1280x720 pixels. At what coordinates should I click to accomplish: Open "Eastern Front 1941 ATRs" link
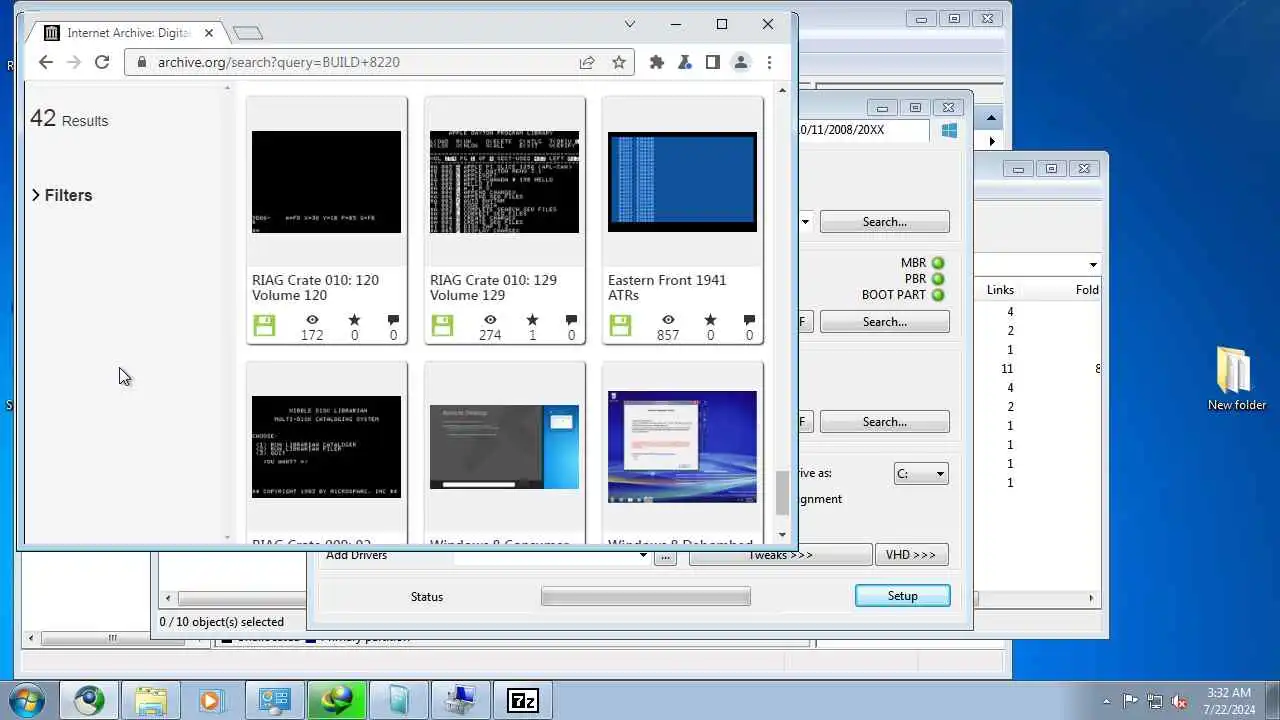click(667, 288)
